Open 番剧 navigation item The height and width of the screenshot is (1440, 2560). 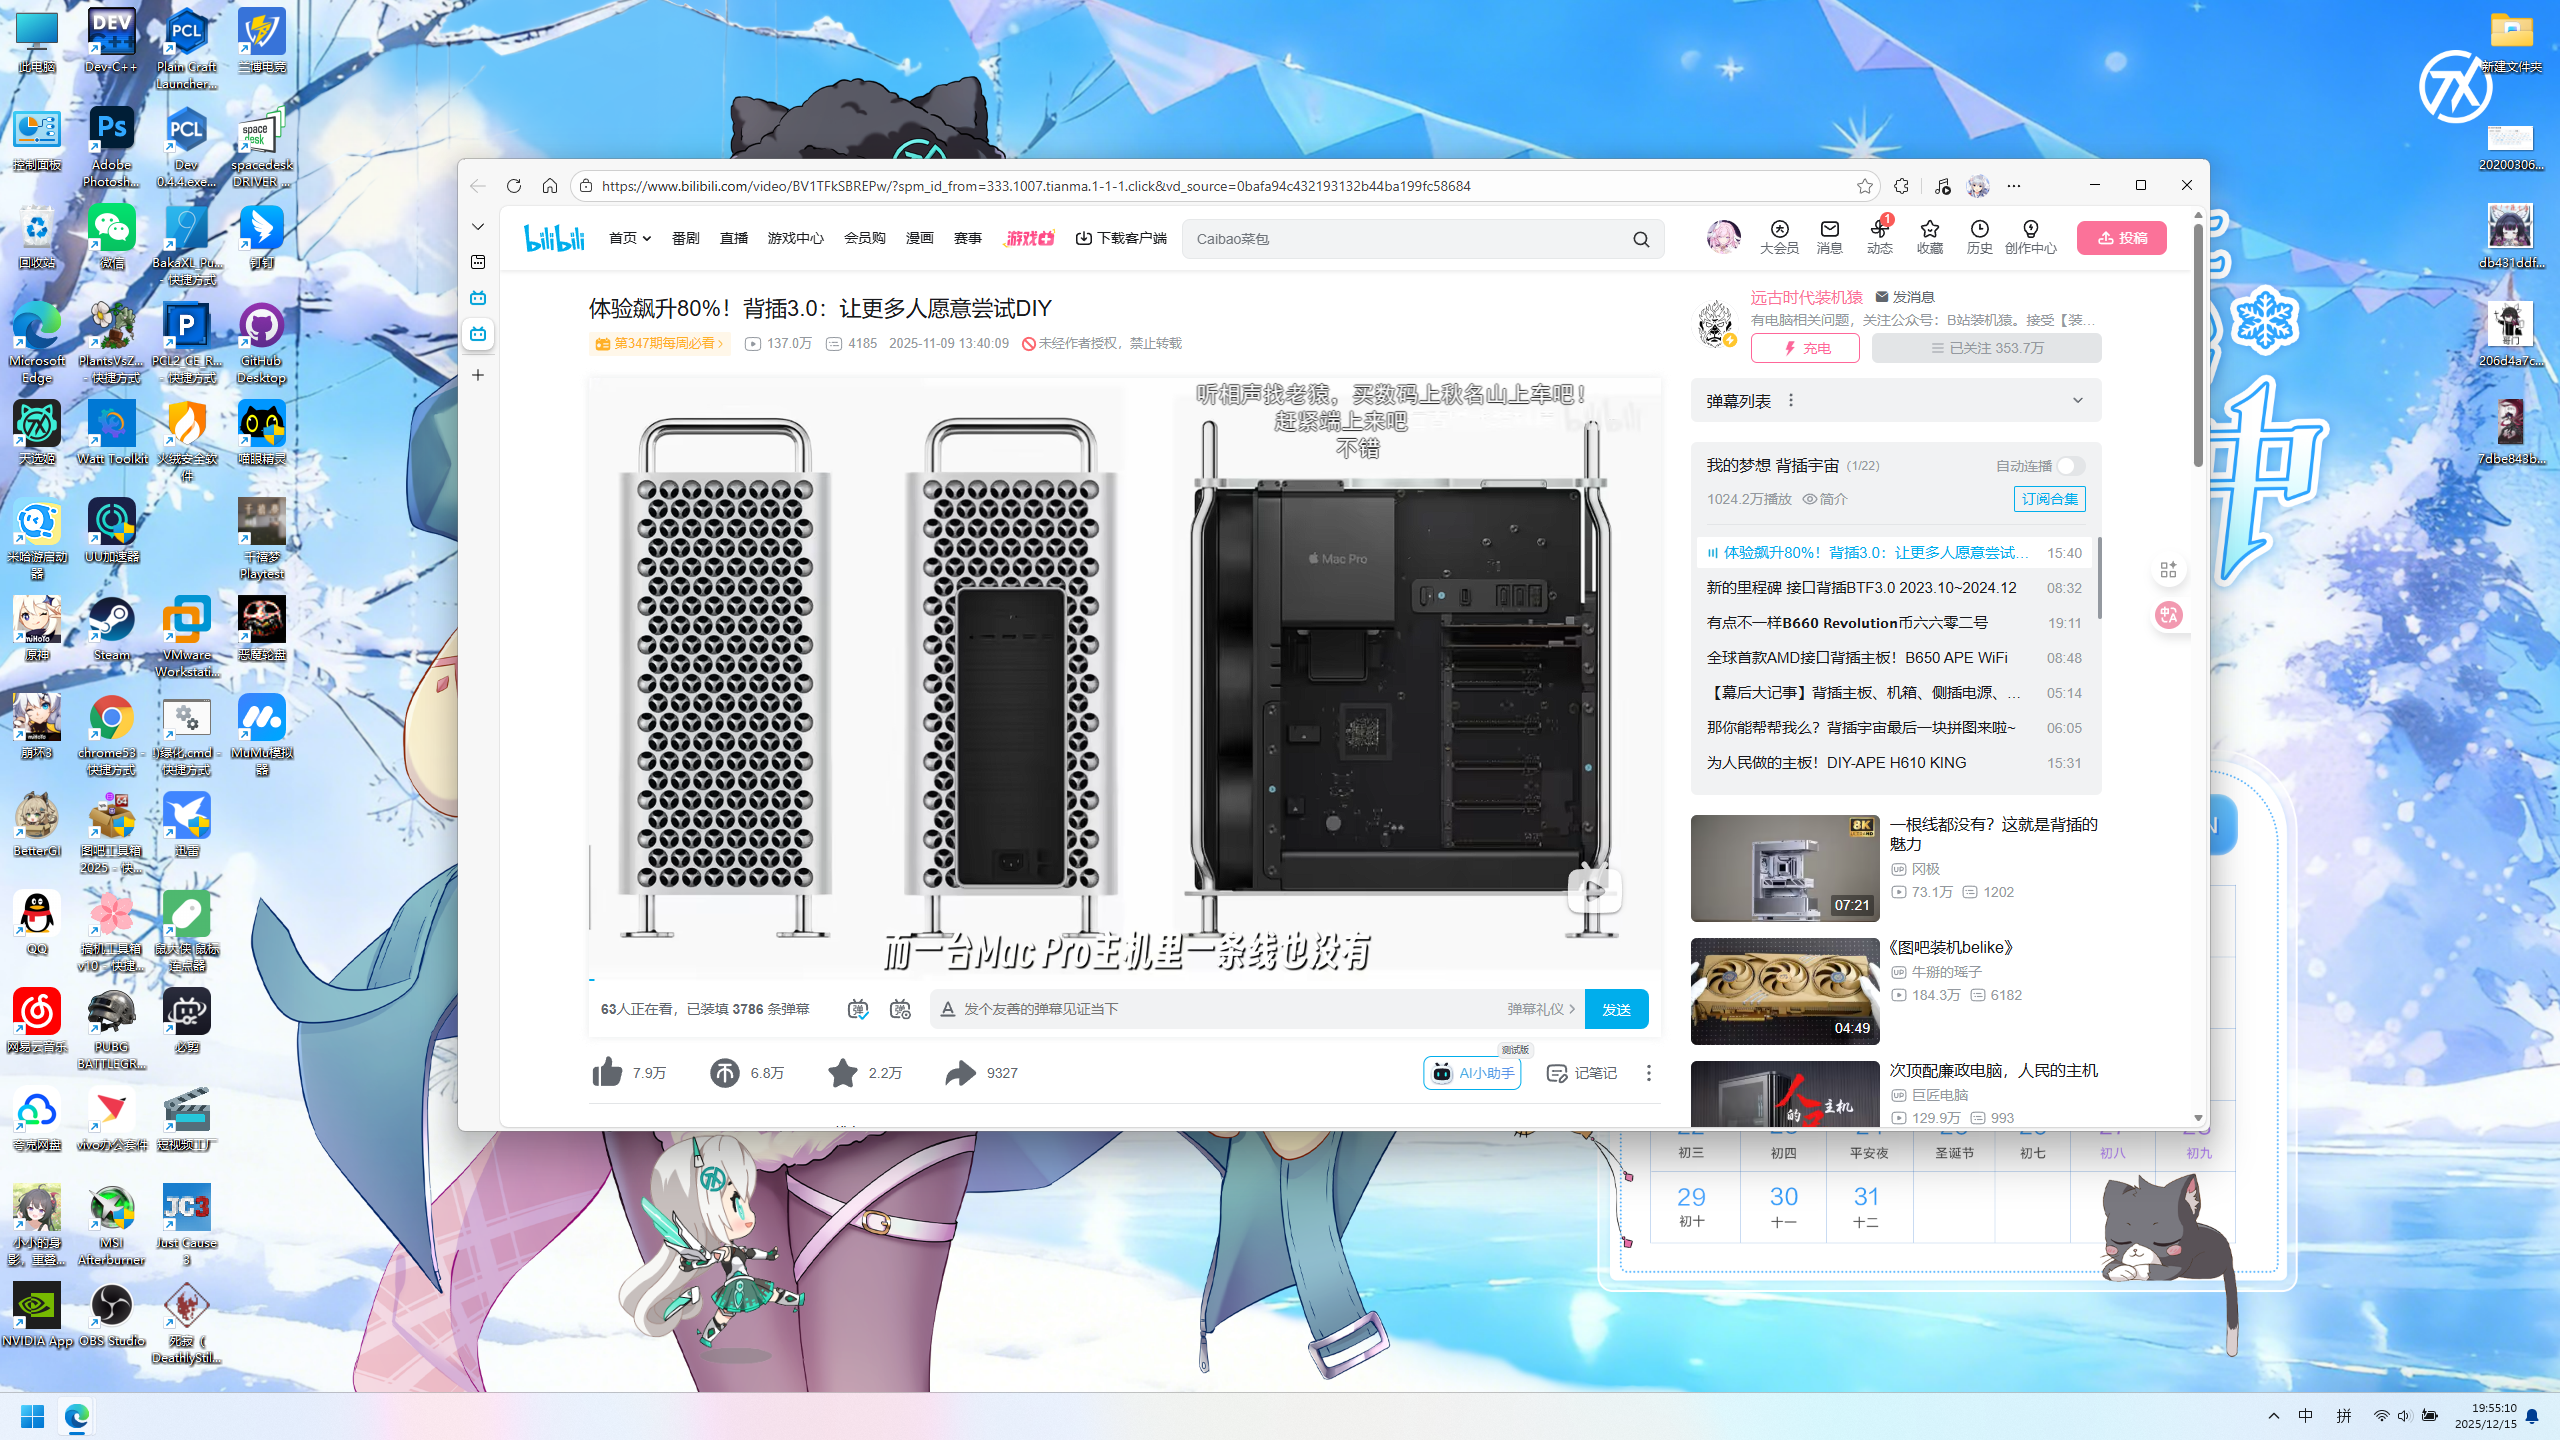click(685, 238)
